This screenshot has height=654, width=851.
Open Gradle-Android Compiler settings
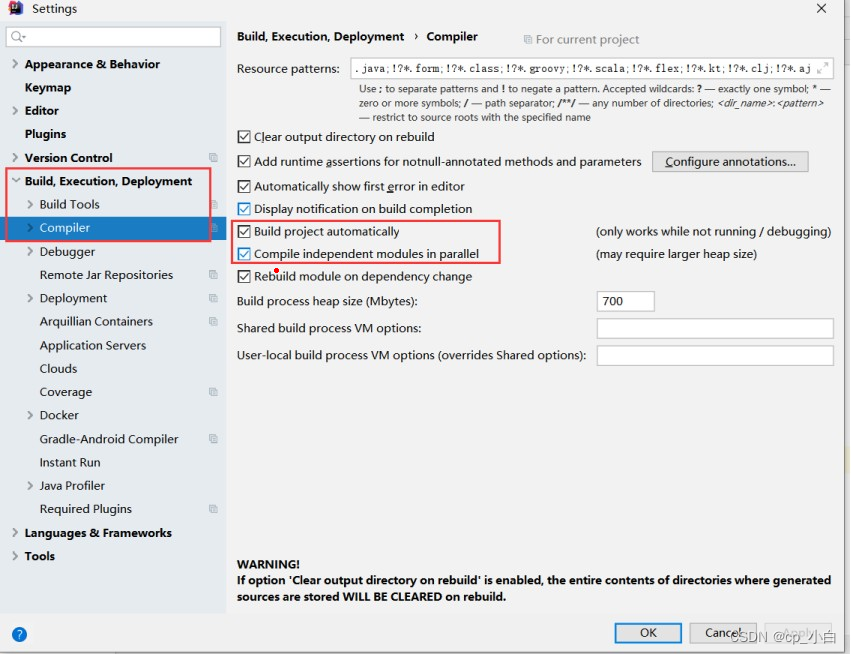click(x=109, y=439)
